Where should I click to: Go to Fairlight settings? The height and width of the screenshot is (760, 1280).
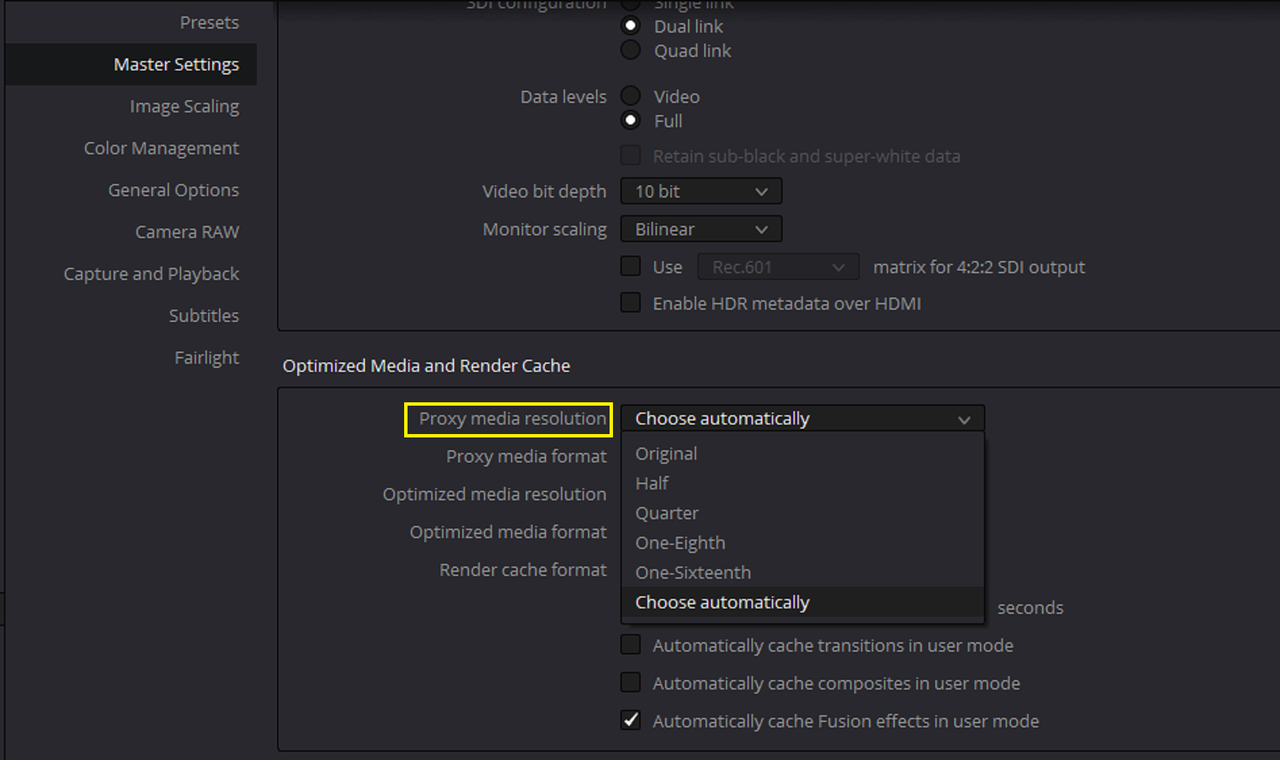click(207, 358)
